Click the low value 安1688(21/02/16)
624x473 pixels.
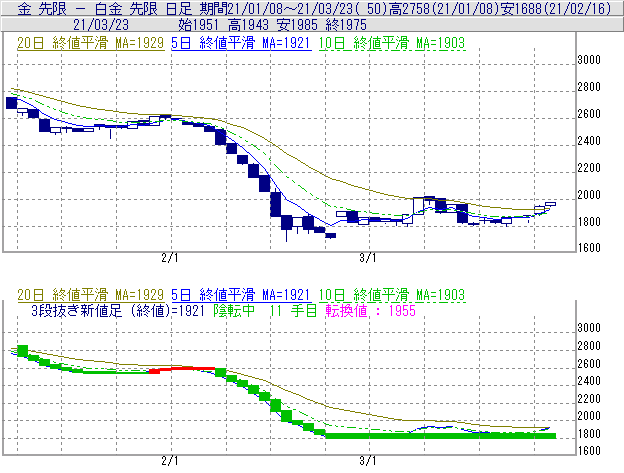(x=556, y=9)
